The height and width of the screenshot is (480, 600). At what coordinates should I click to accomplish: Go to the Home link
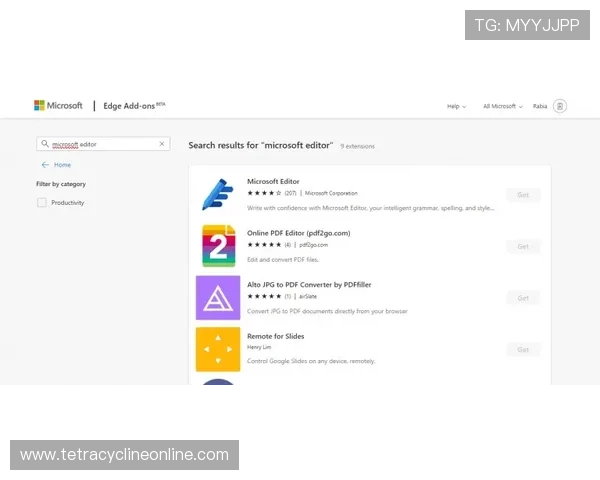62,165
